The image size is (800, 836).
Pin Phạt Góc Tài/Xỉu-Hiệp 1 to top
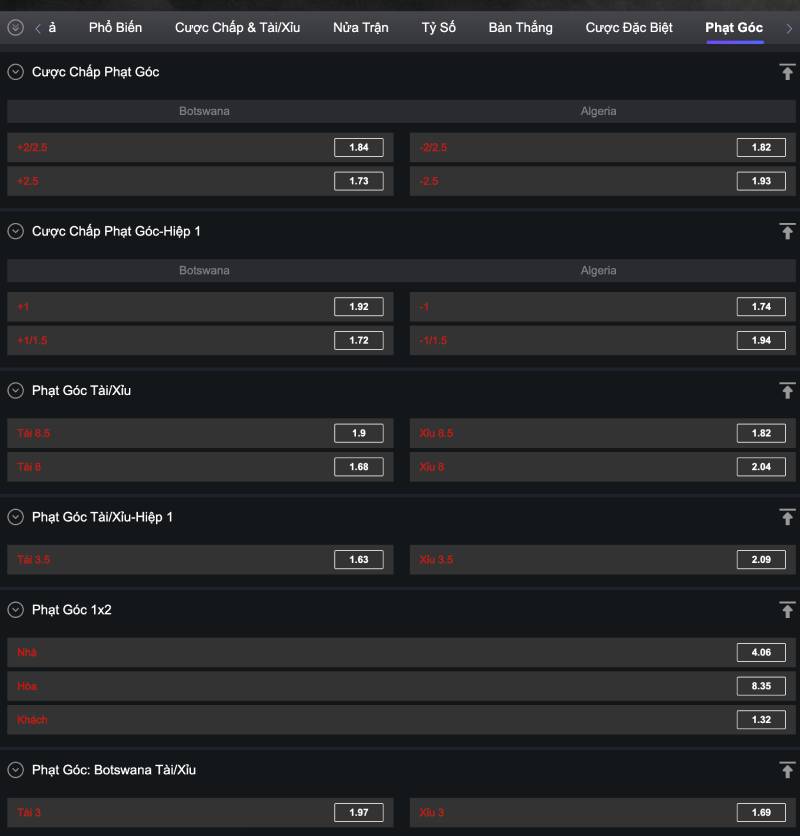pos(787,517)
